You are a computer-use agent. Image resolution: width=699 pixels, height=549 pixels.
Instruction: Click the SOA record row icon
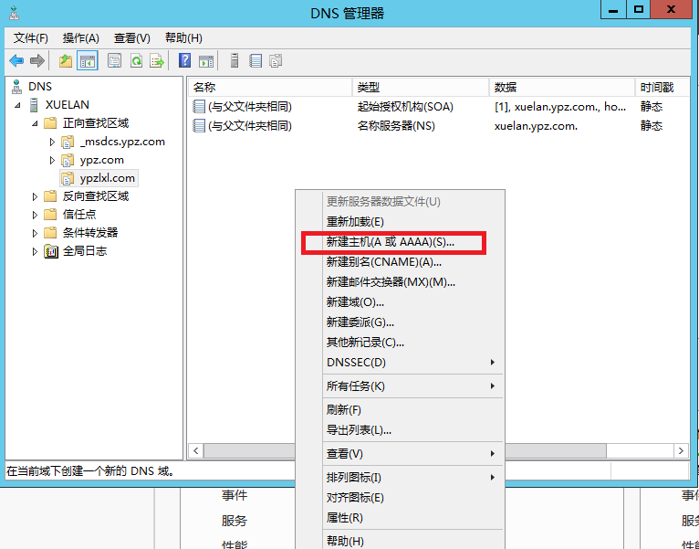(x=199, y=107)
